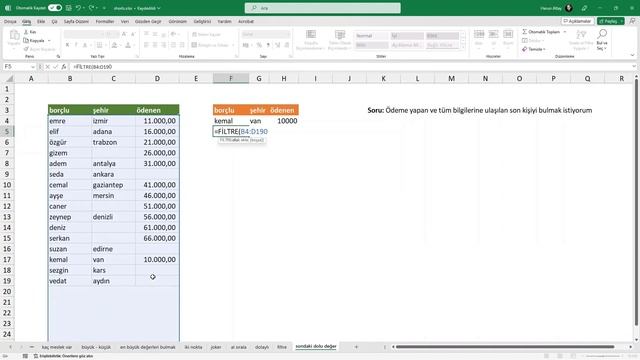This screenshot has height=360, width=640.
Task: Open the Dosya menu
Action: pos(10,21)
